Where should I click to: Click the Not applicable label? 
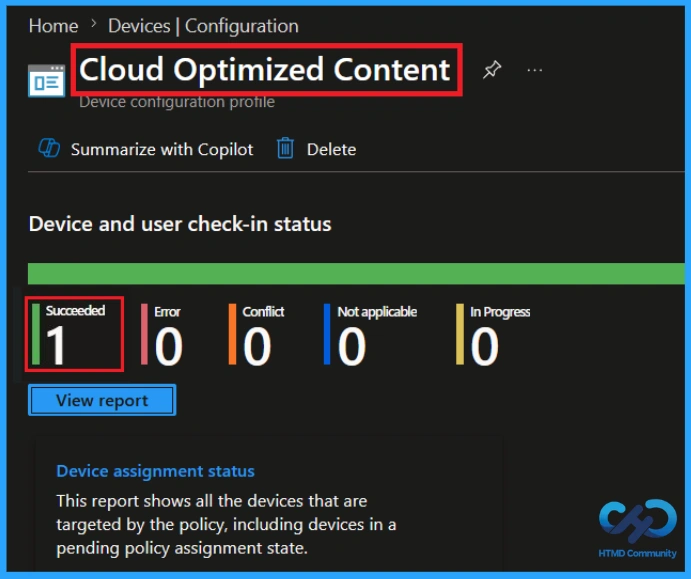[x=377, y=312]
